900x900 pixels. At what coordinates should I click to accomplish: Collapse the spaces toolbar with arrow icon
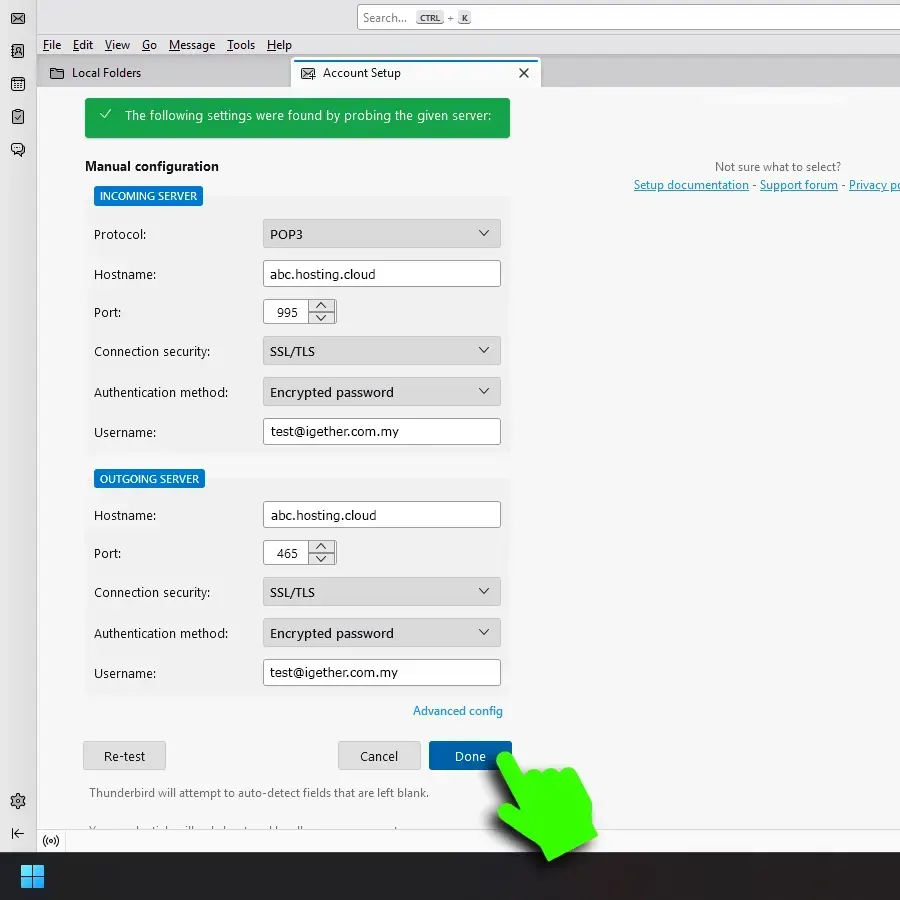pos(17,833)
